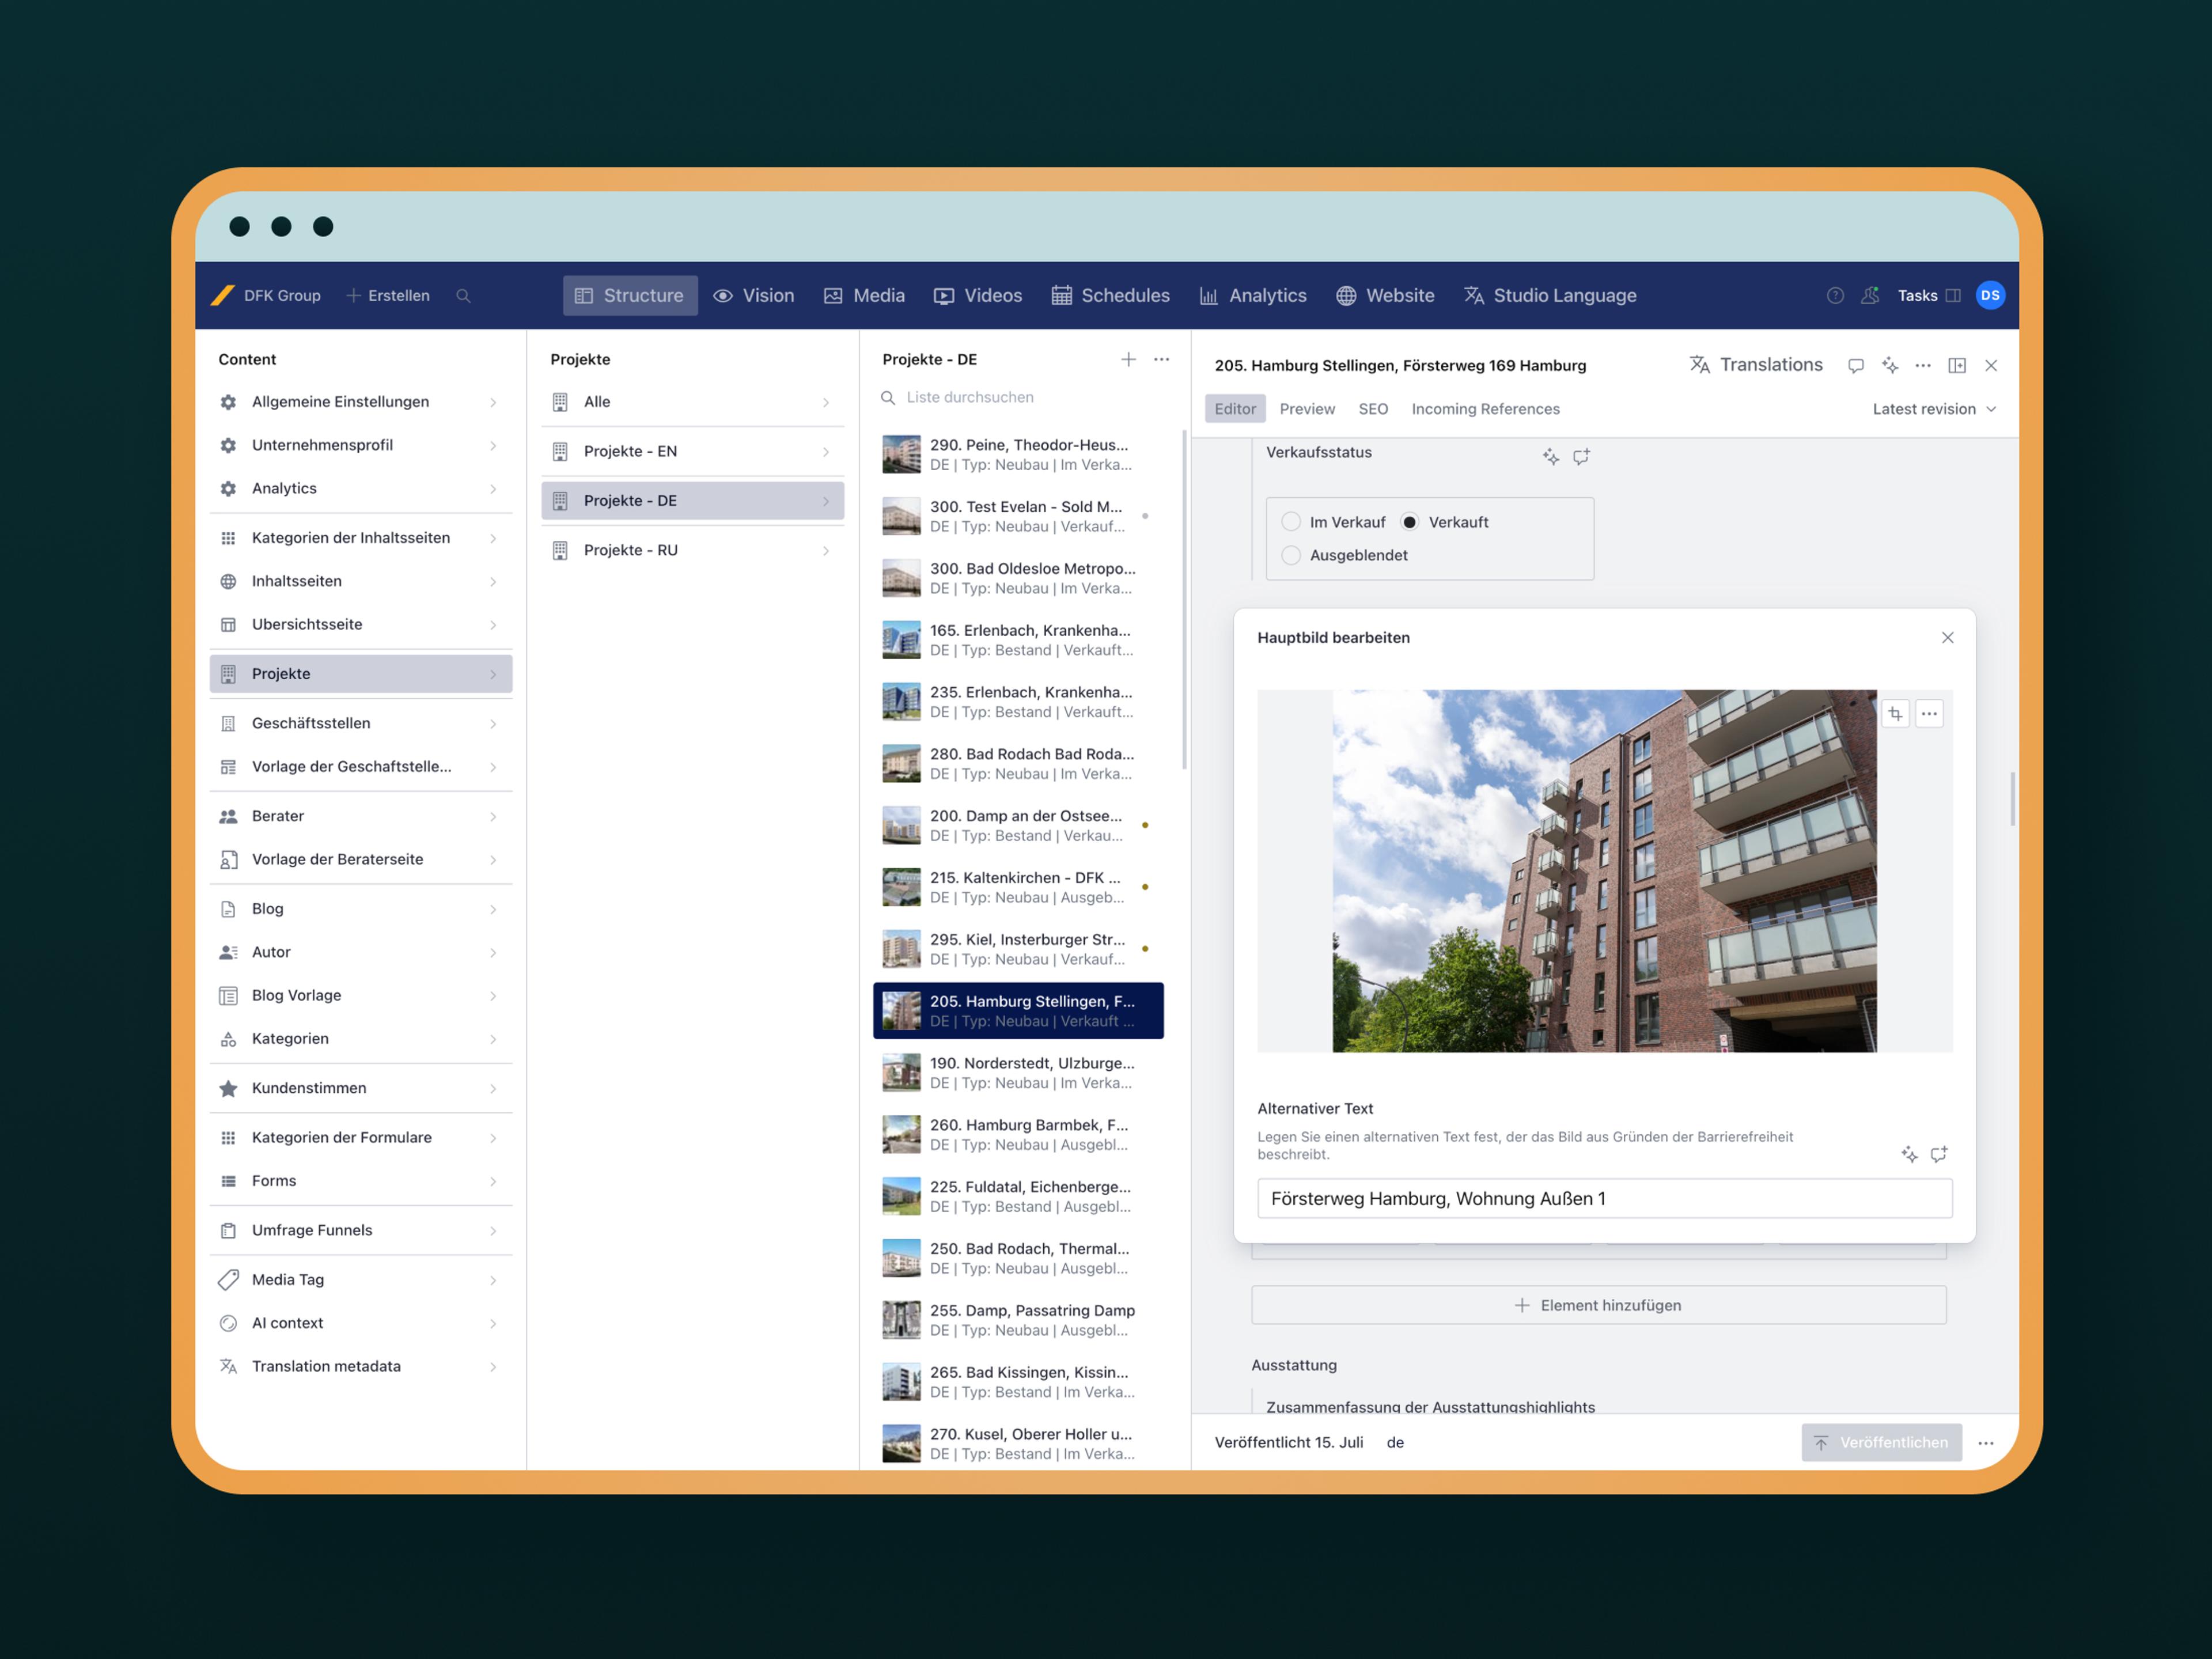Open the comment icon in the document header

pos(1856,366)
